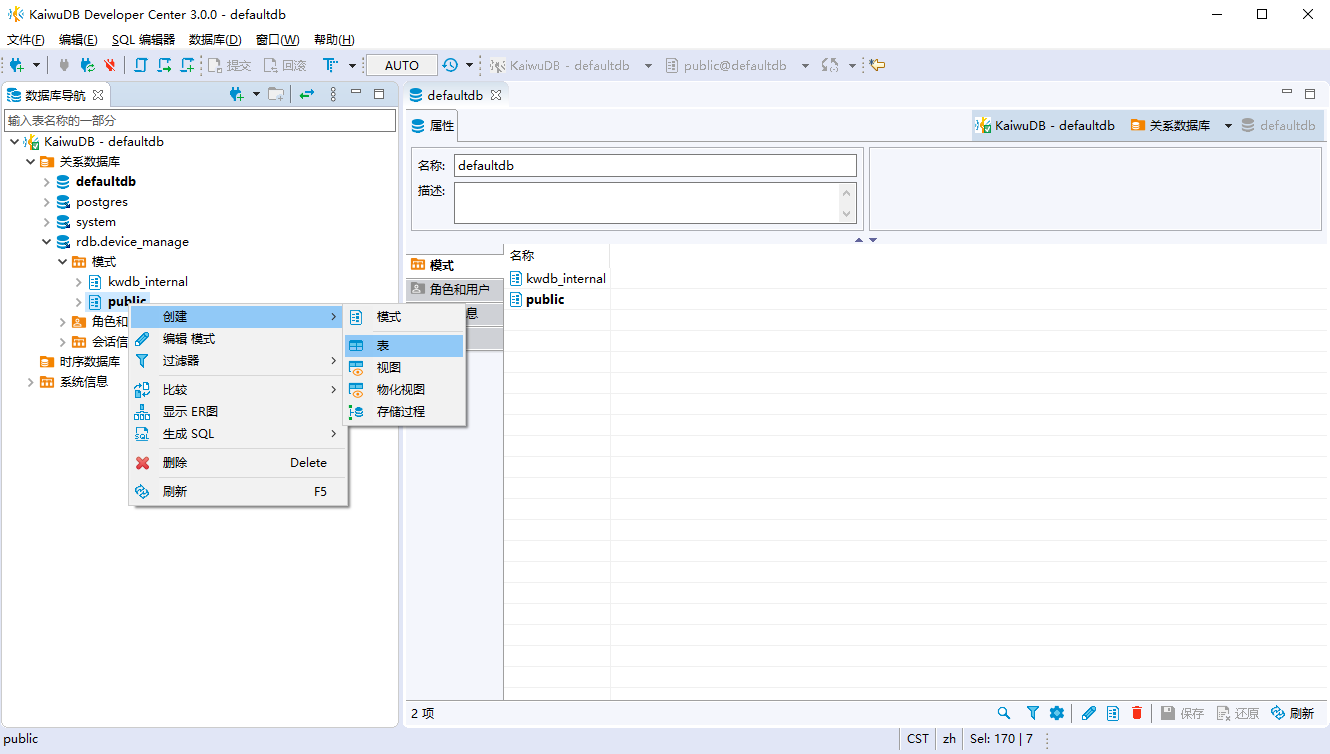
Task: Open the public@defaultdb schema dropdown arrow
Action: [806, 66]
